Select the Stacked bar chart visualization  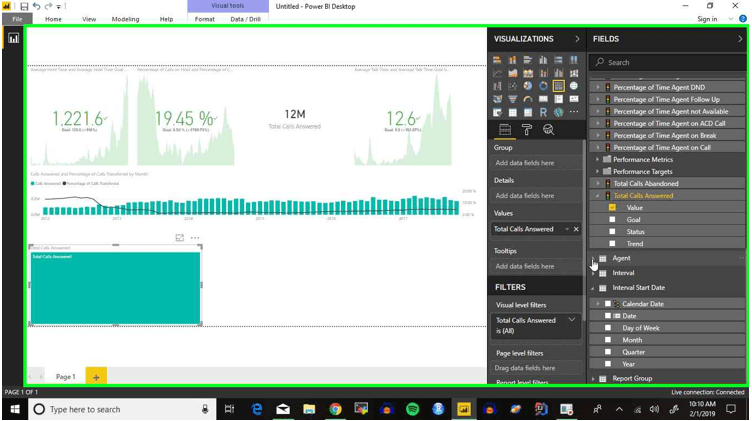(497, 60)
